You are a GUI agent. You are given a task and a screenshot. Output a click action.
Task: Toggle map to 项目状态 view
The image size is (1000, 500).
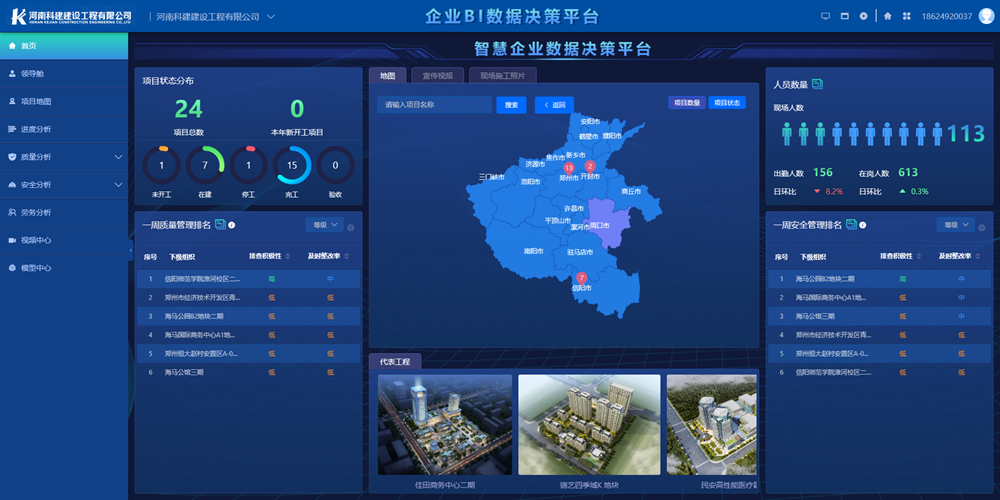[726, 103]
